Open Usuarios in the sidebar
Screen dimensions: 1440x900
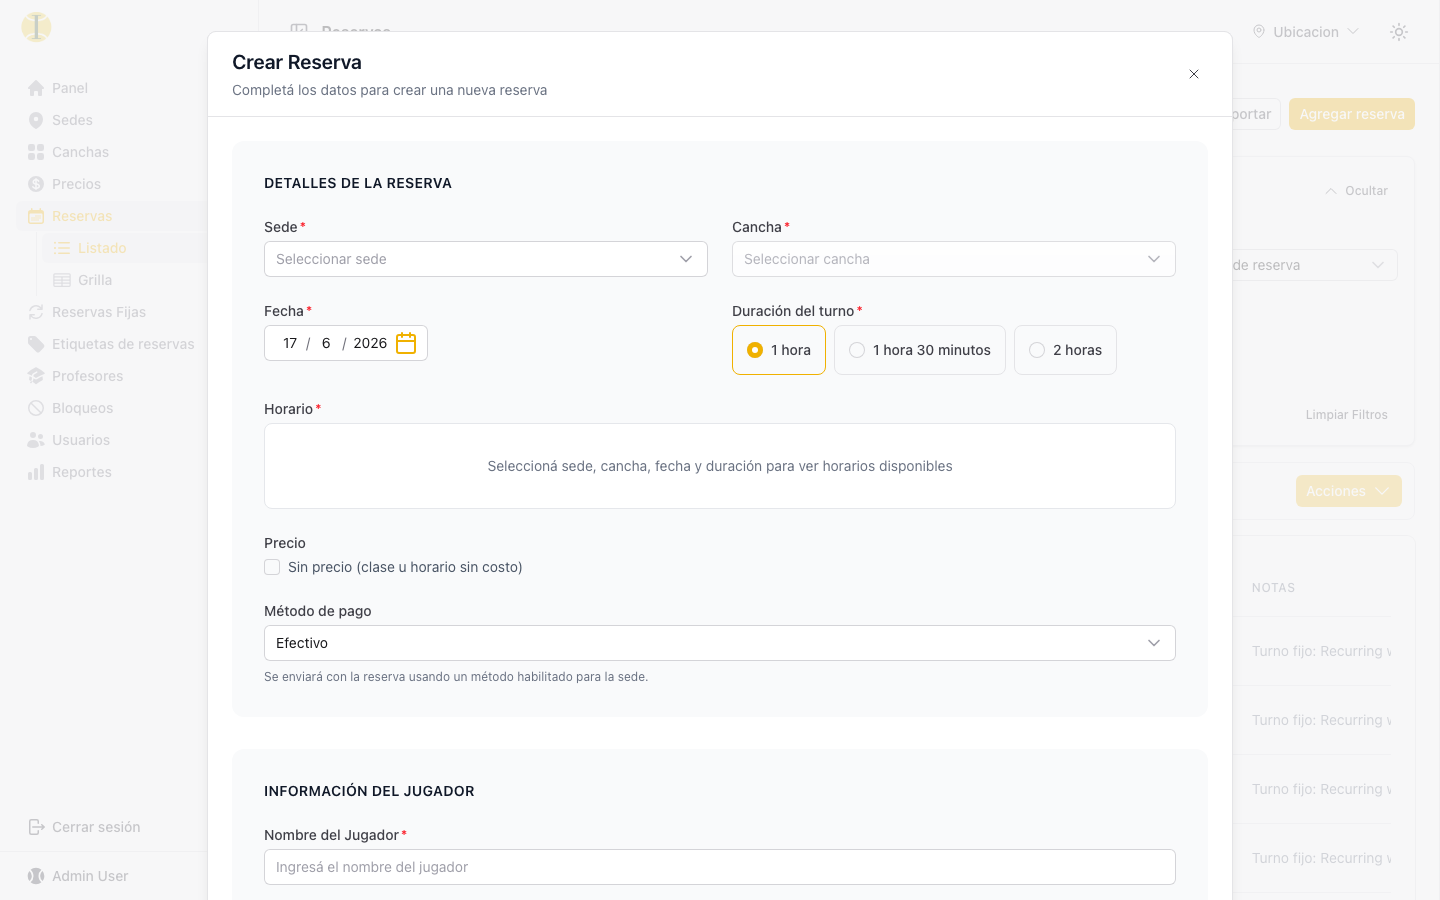point(81,440)
